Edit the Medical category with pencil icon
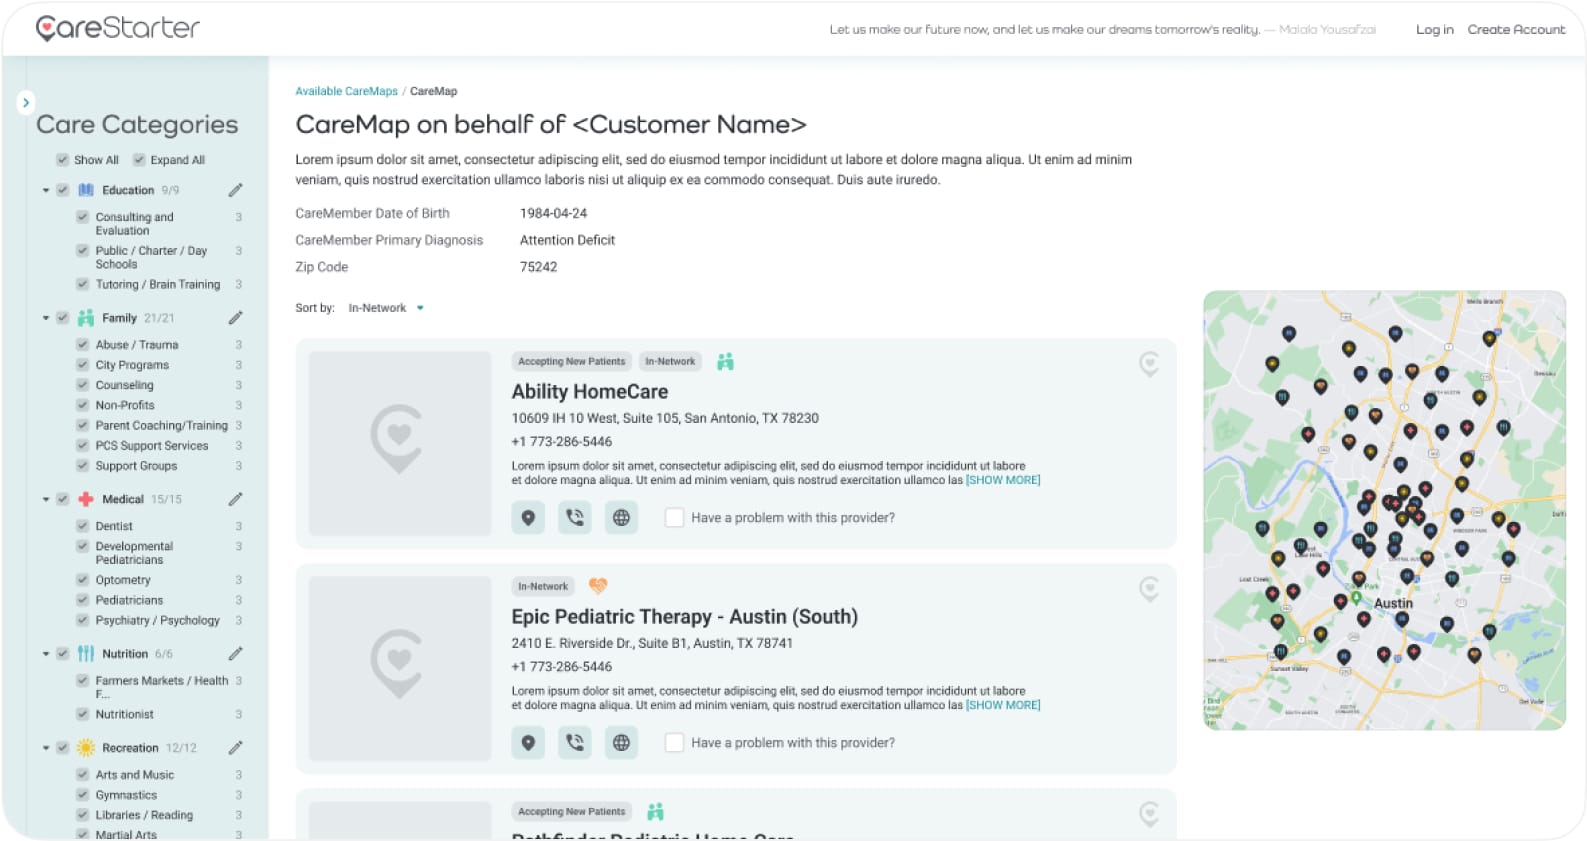The height and width of the screenshot is (841, 1587). pos(235,499)
